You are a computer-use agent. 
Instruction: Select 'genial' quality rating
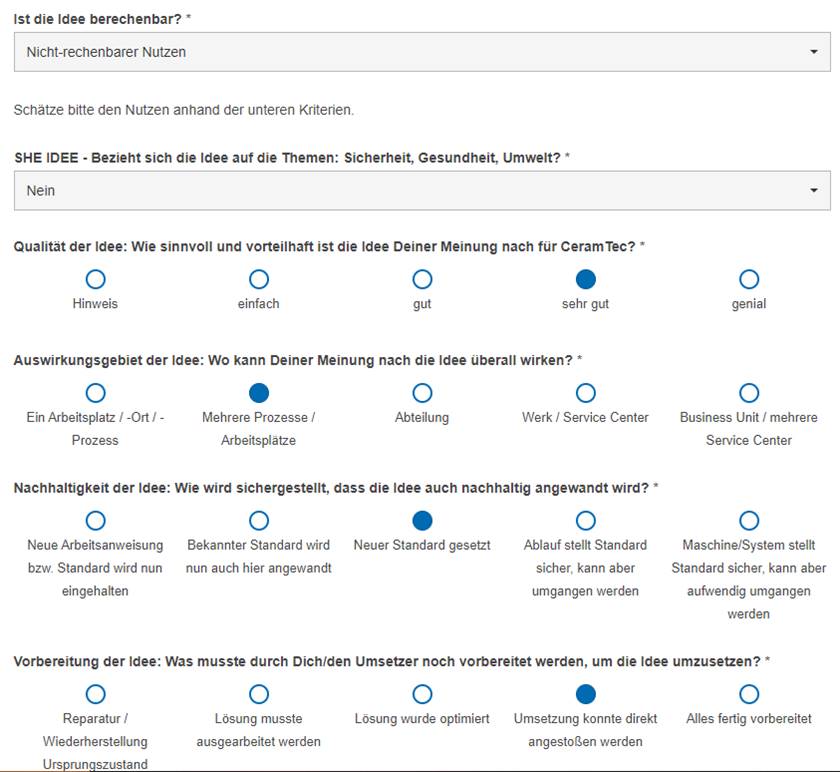(x=749, y=279)
